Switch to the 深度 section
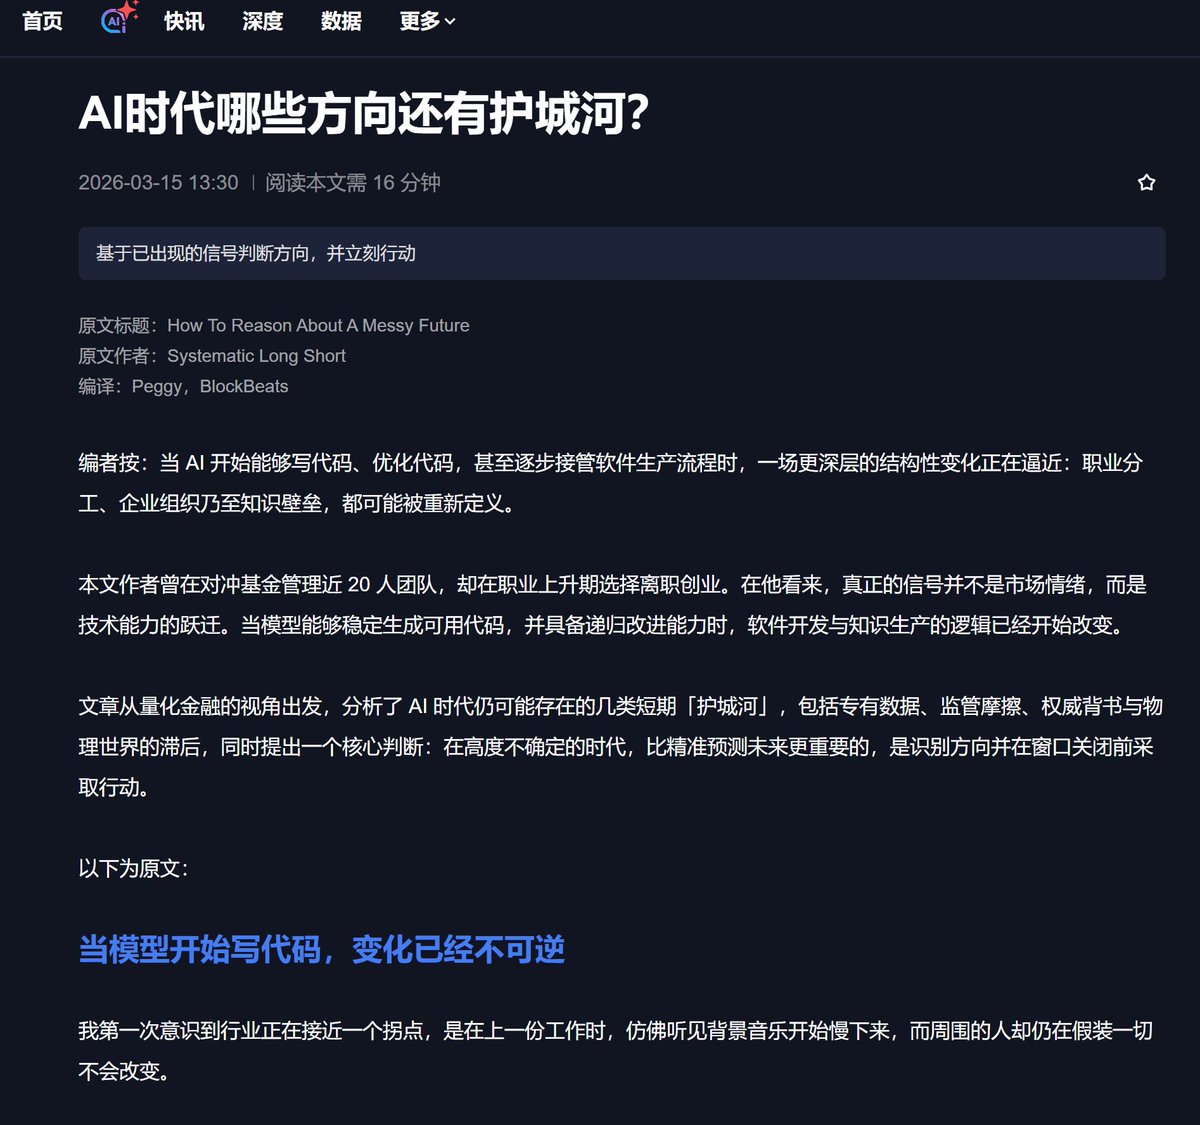The height and width of the screenshot is (1125, 1200). click(262, 21)
